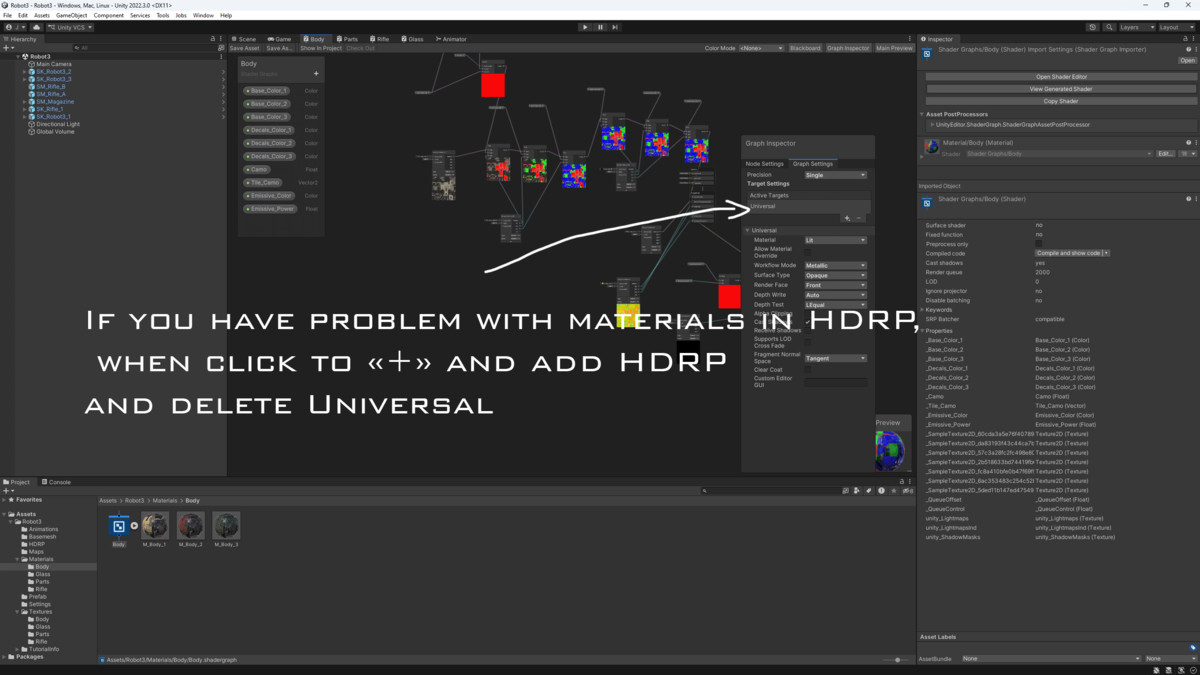Click the Hierarchy create plus button
This screenshot has width=1200, height=675.
click(x=7, y=47)
